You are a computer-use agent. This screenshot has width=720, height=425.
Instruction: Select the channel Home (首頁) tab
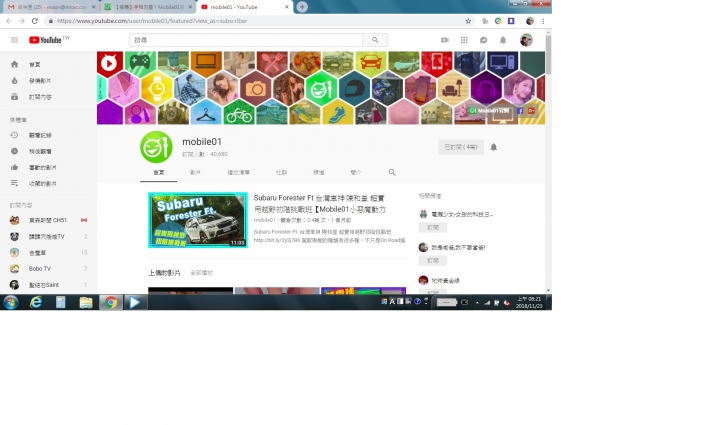[x=158, y=173]
